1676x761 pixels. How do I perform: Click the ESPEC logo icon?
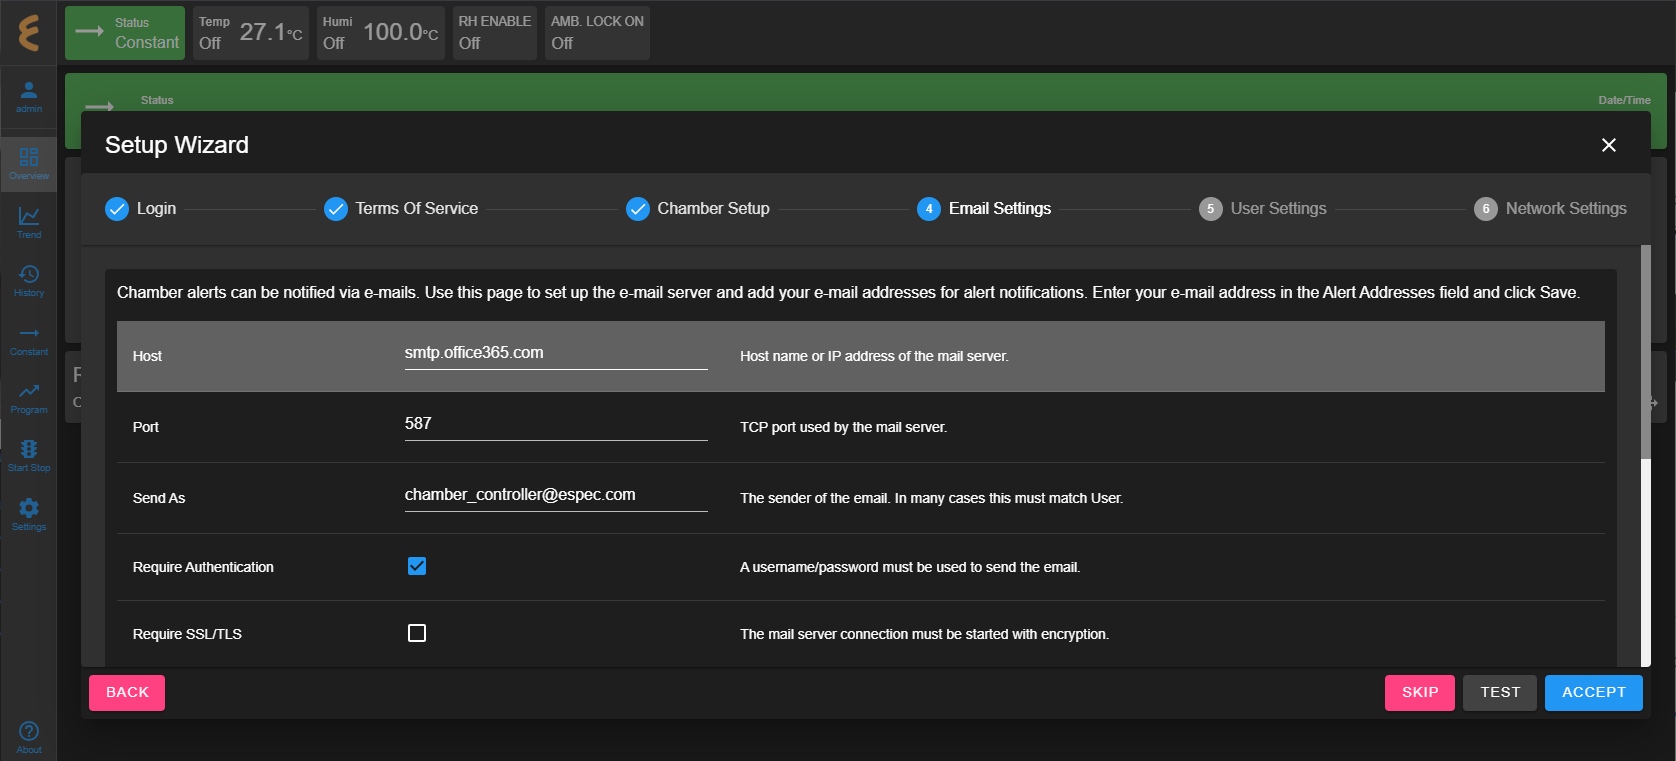pos(29,33)
